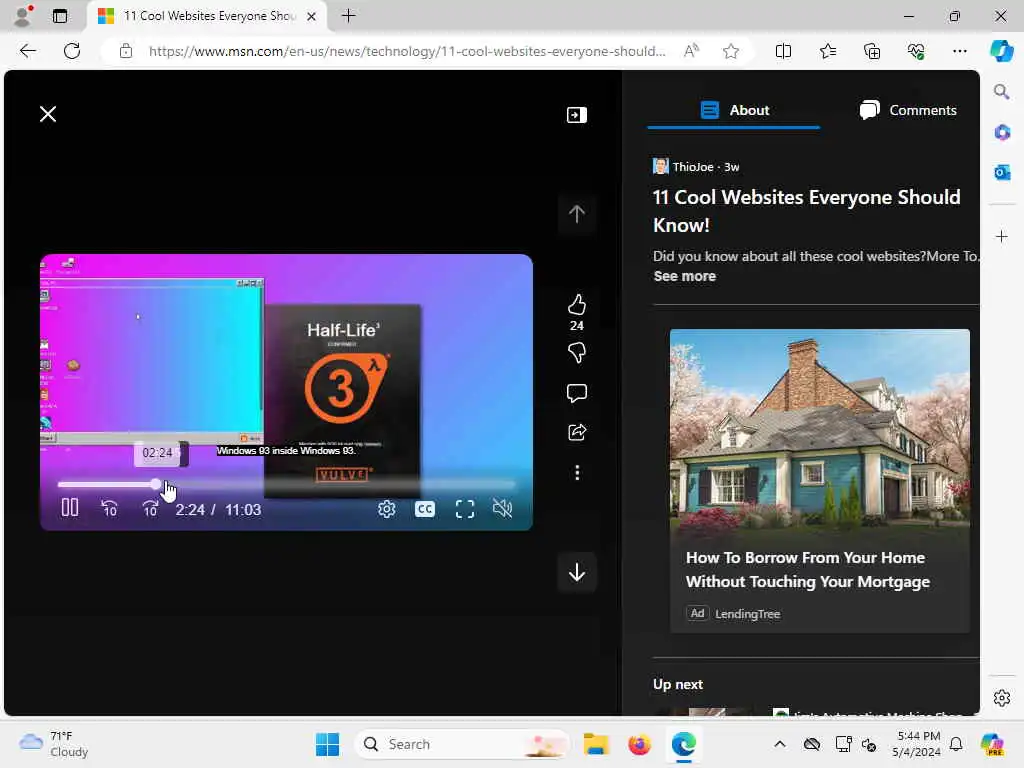
Task: Pause the video playback
Action: 70,508
